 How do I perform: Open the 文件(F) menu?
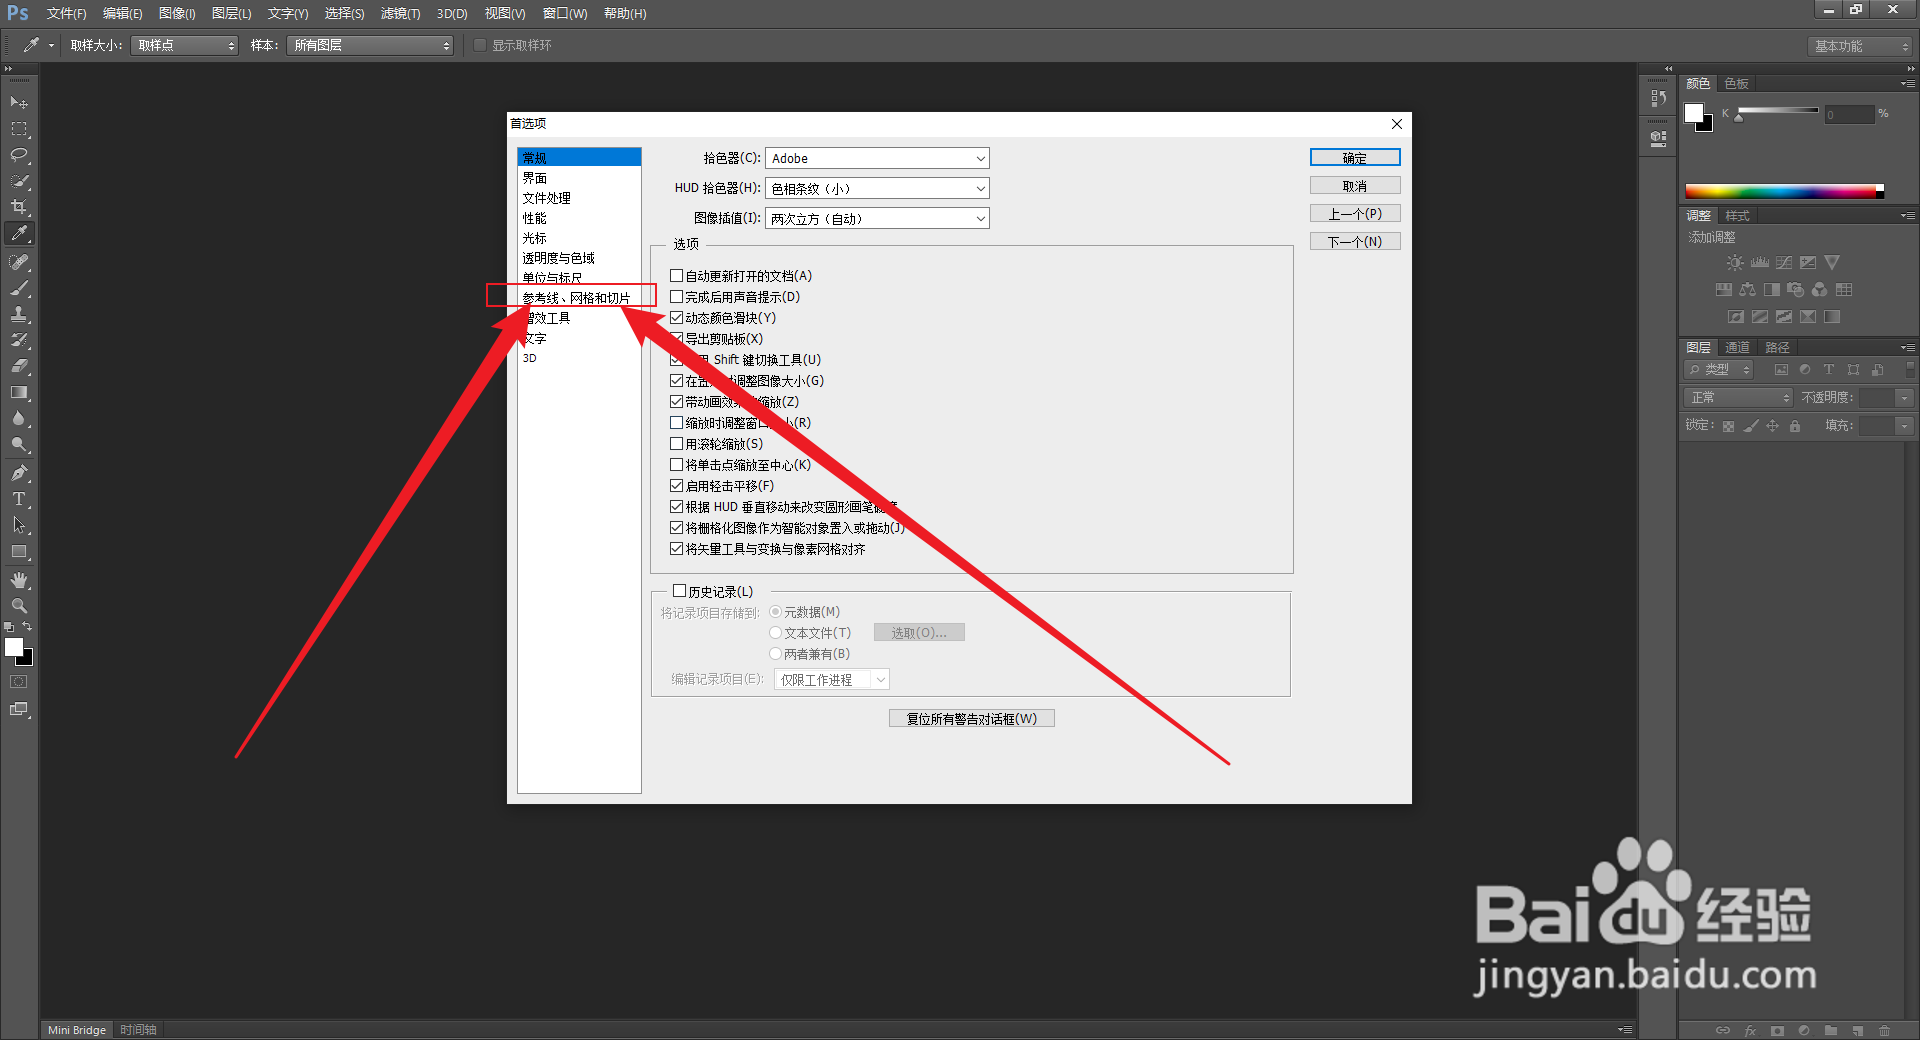[x=67, y=14]
